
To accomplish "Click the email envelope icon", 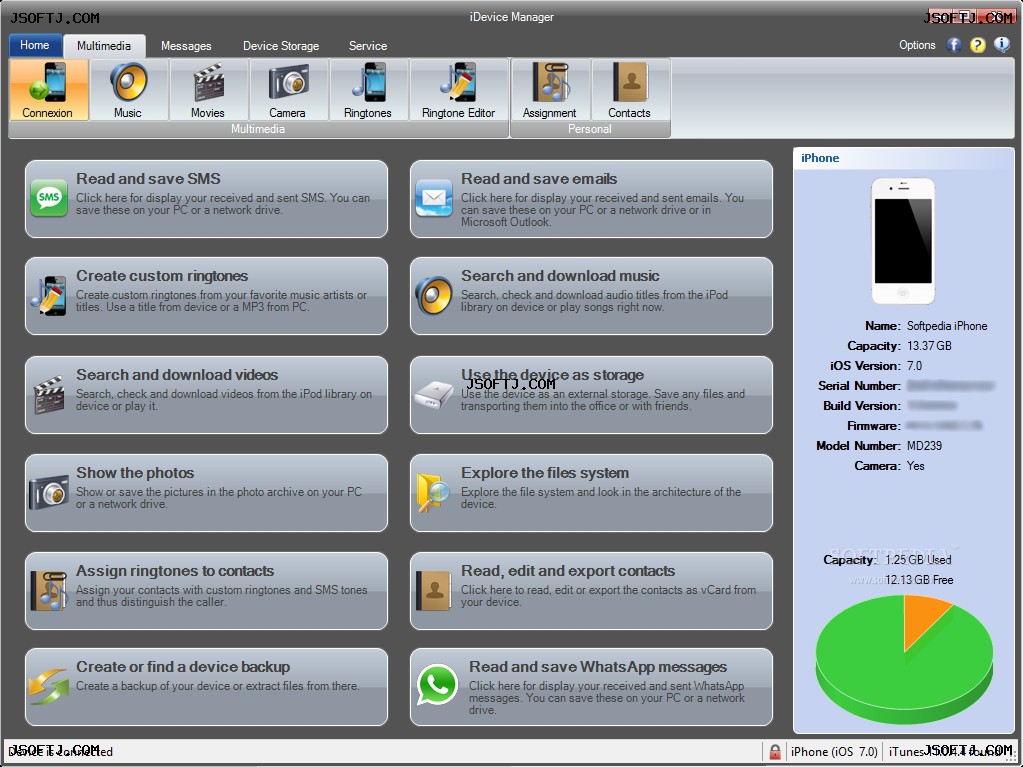I will click(434, 198).
